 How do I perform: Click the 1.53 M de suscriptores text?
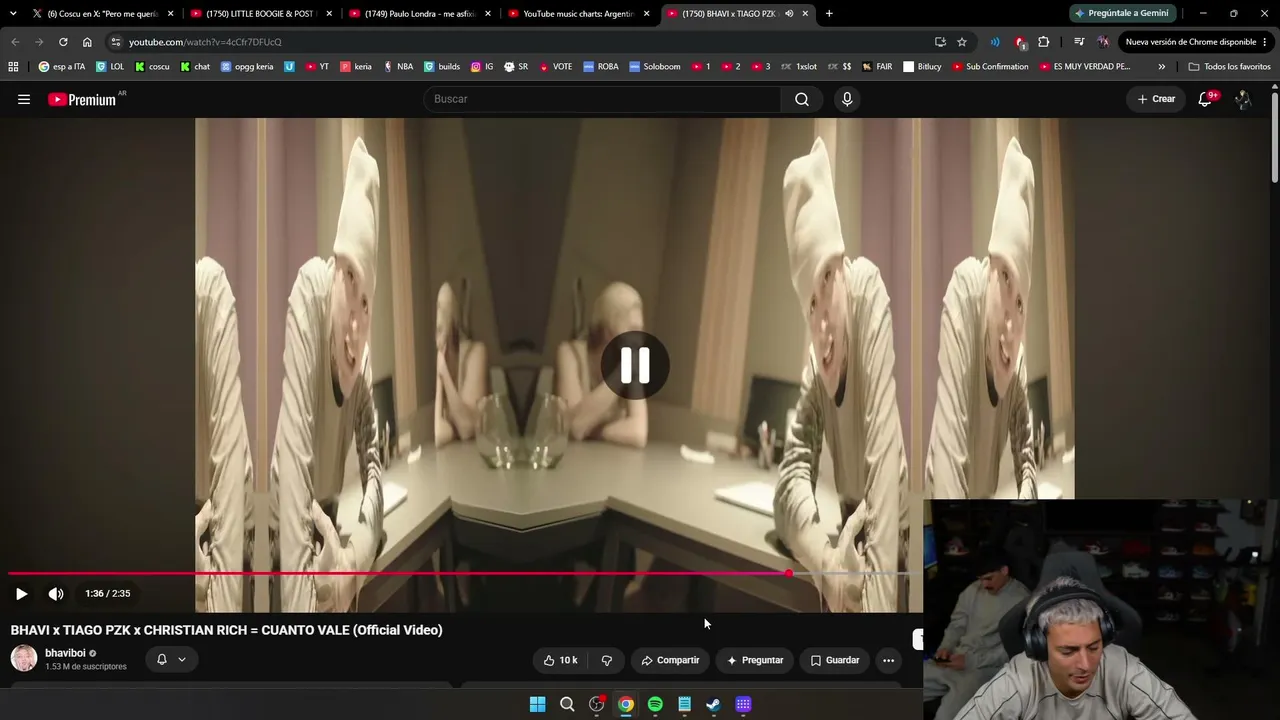click(x=86, y=667)
